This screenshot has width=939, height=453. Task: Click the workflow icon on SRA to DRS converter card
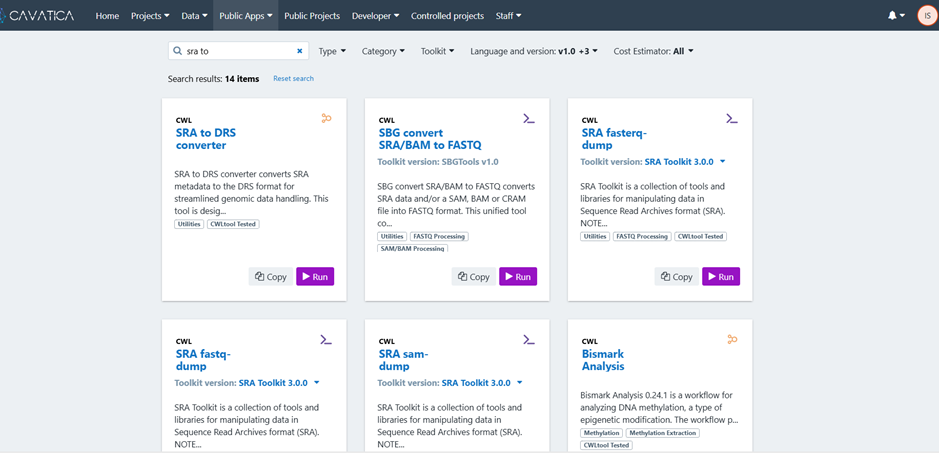pos(326,118)
